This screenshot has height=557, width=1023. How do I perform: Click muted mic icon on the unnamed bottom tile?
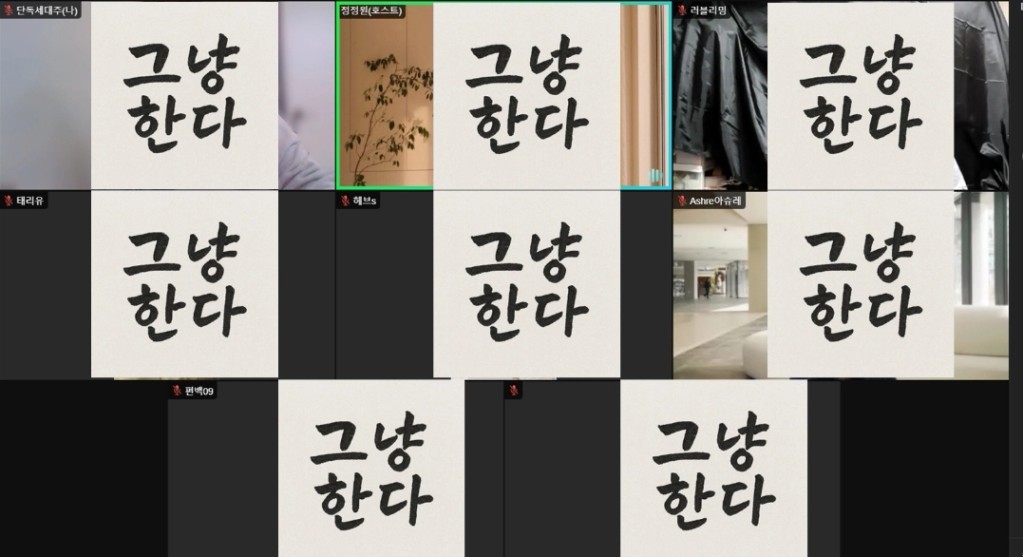(514, 391)
